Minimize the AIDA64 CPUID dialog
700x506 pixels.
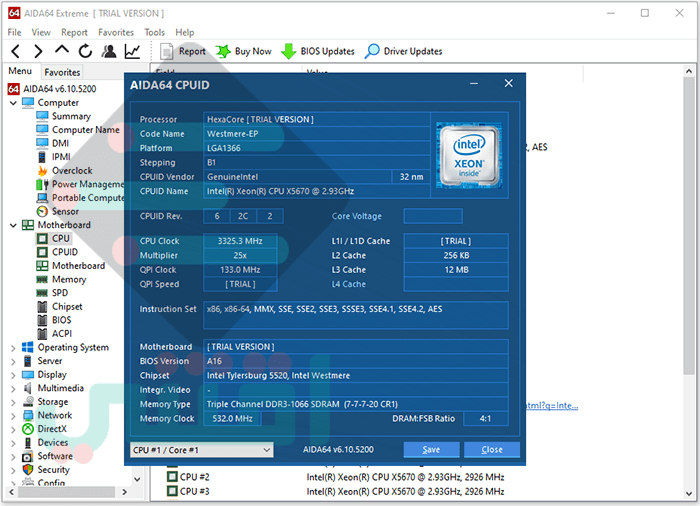474,84
